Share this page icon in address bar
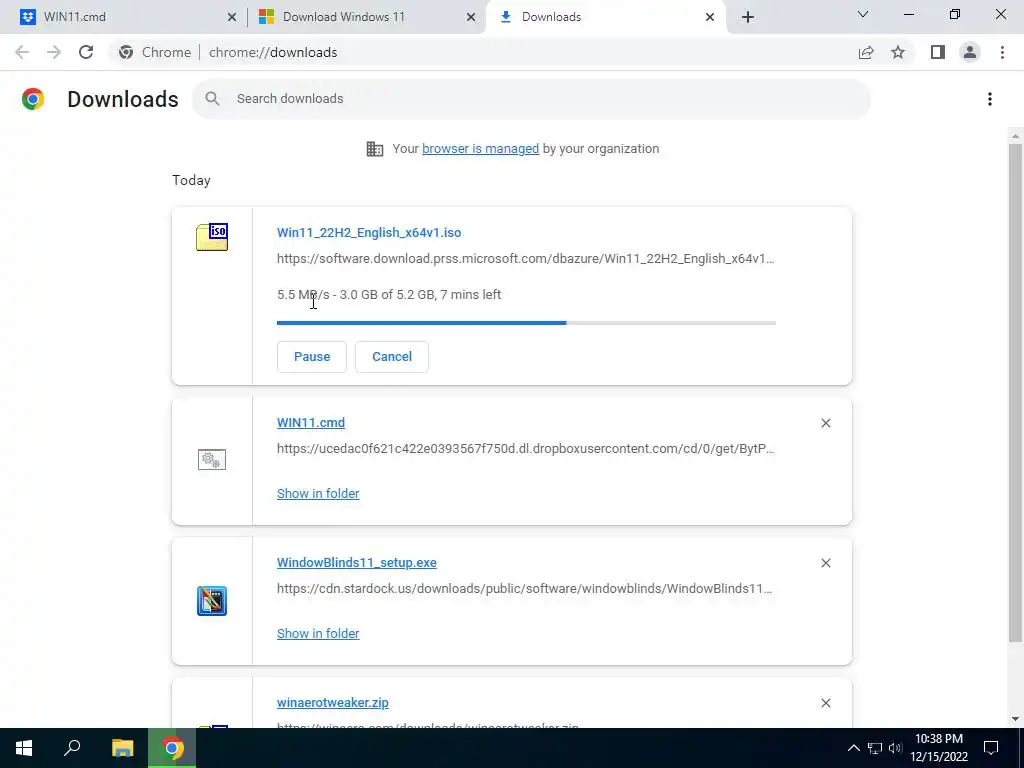This screenshot has height=768, width=1024. point(866,52)
